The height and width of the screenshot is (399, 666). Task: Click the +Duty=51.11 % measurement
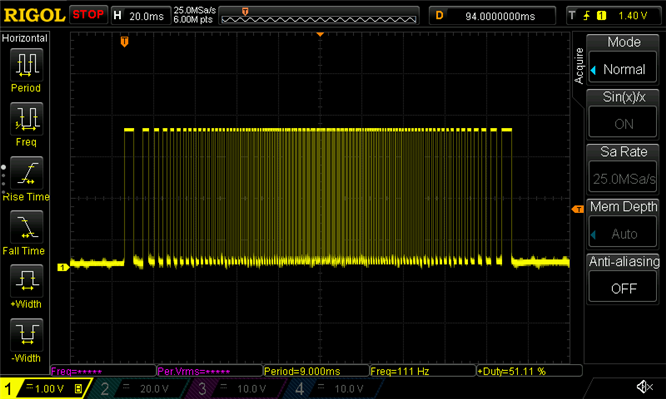click(x=530, y=371)
